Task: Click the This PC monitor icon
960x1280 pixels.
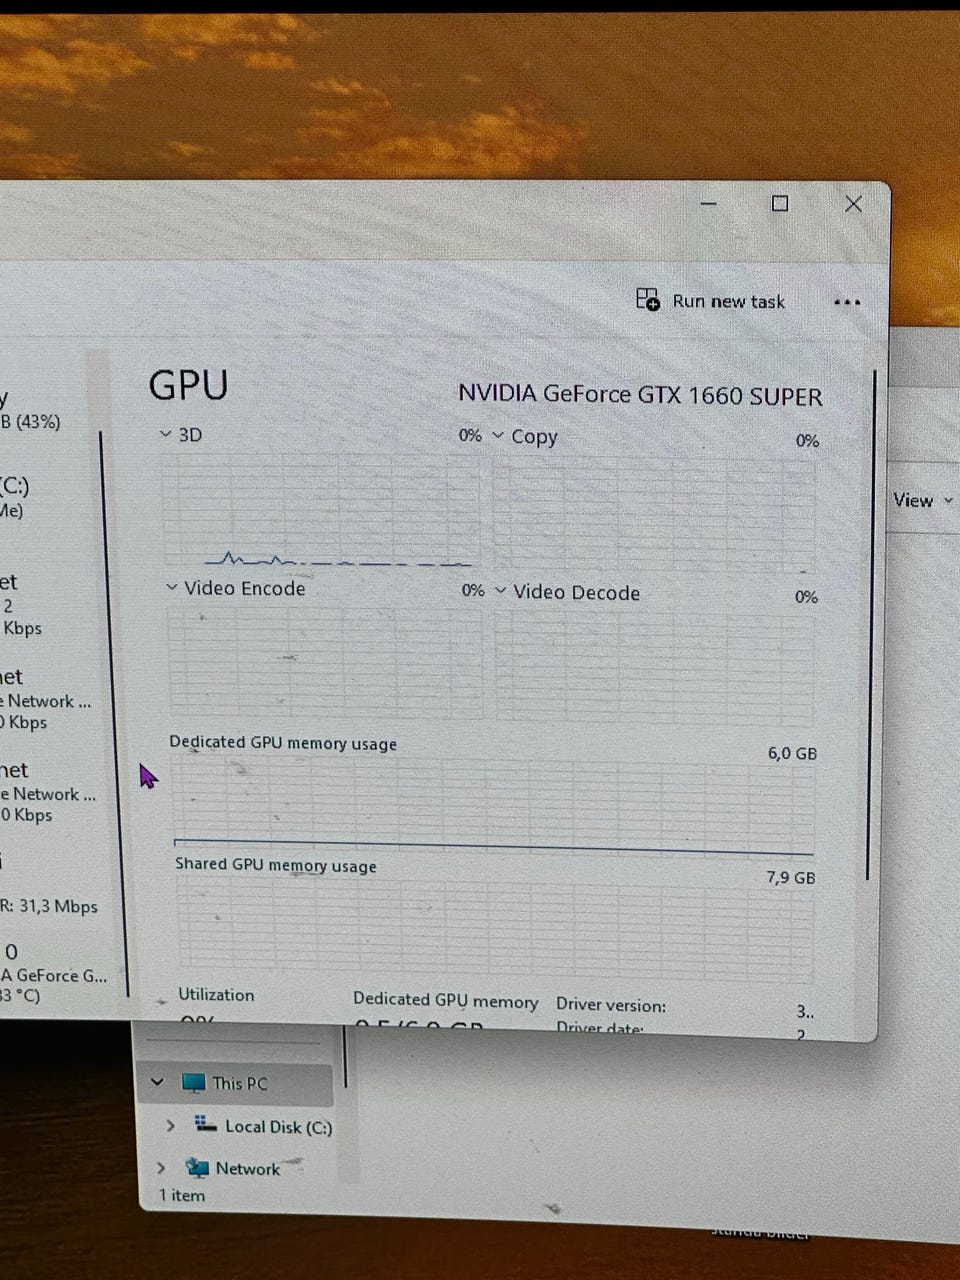Action: pyautogui.click(x=193, y=1083)
